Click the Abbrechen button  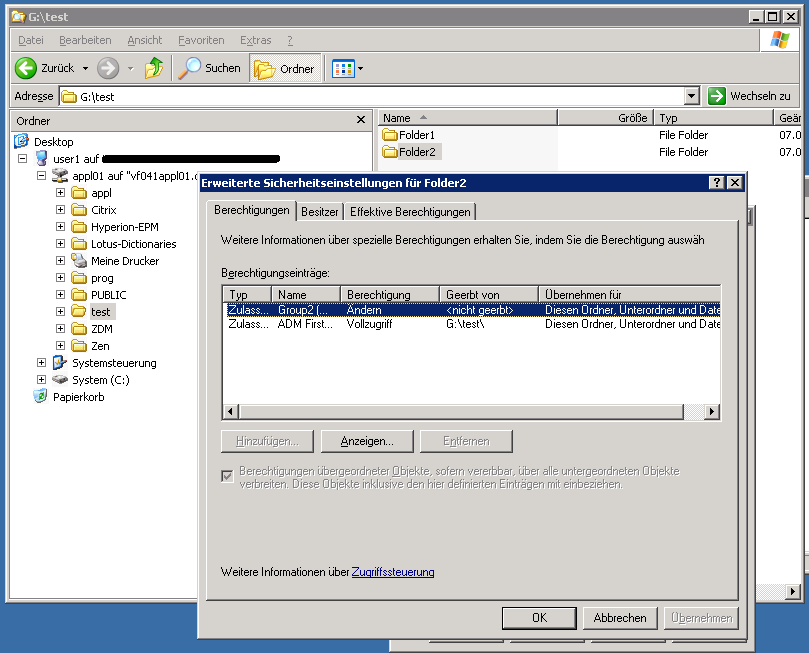coord(620,618)
